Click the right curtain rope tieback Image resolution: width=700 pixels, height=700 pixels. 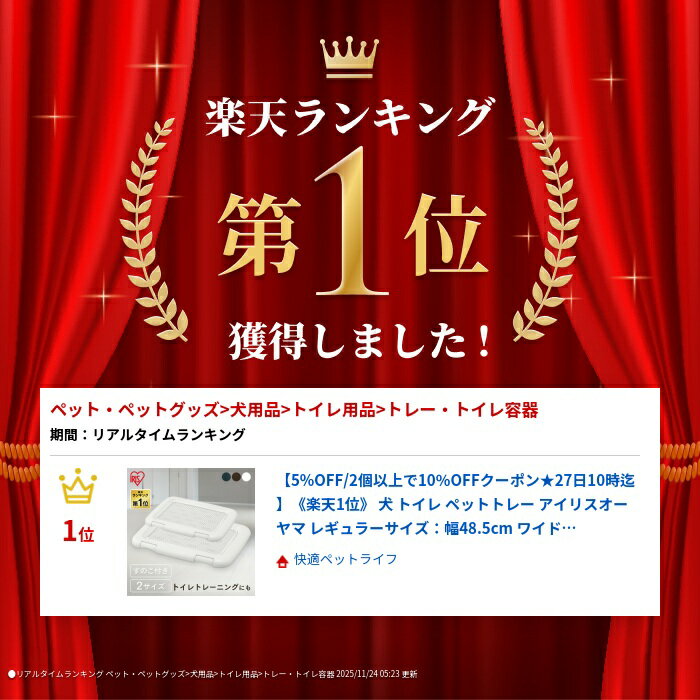[x=679, y=462]
